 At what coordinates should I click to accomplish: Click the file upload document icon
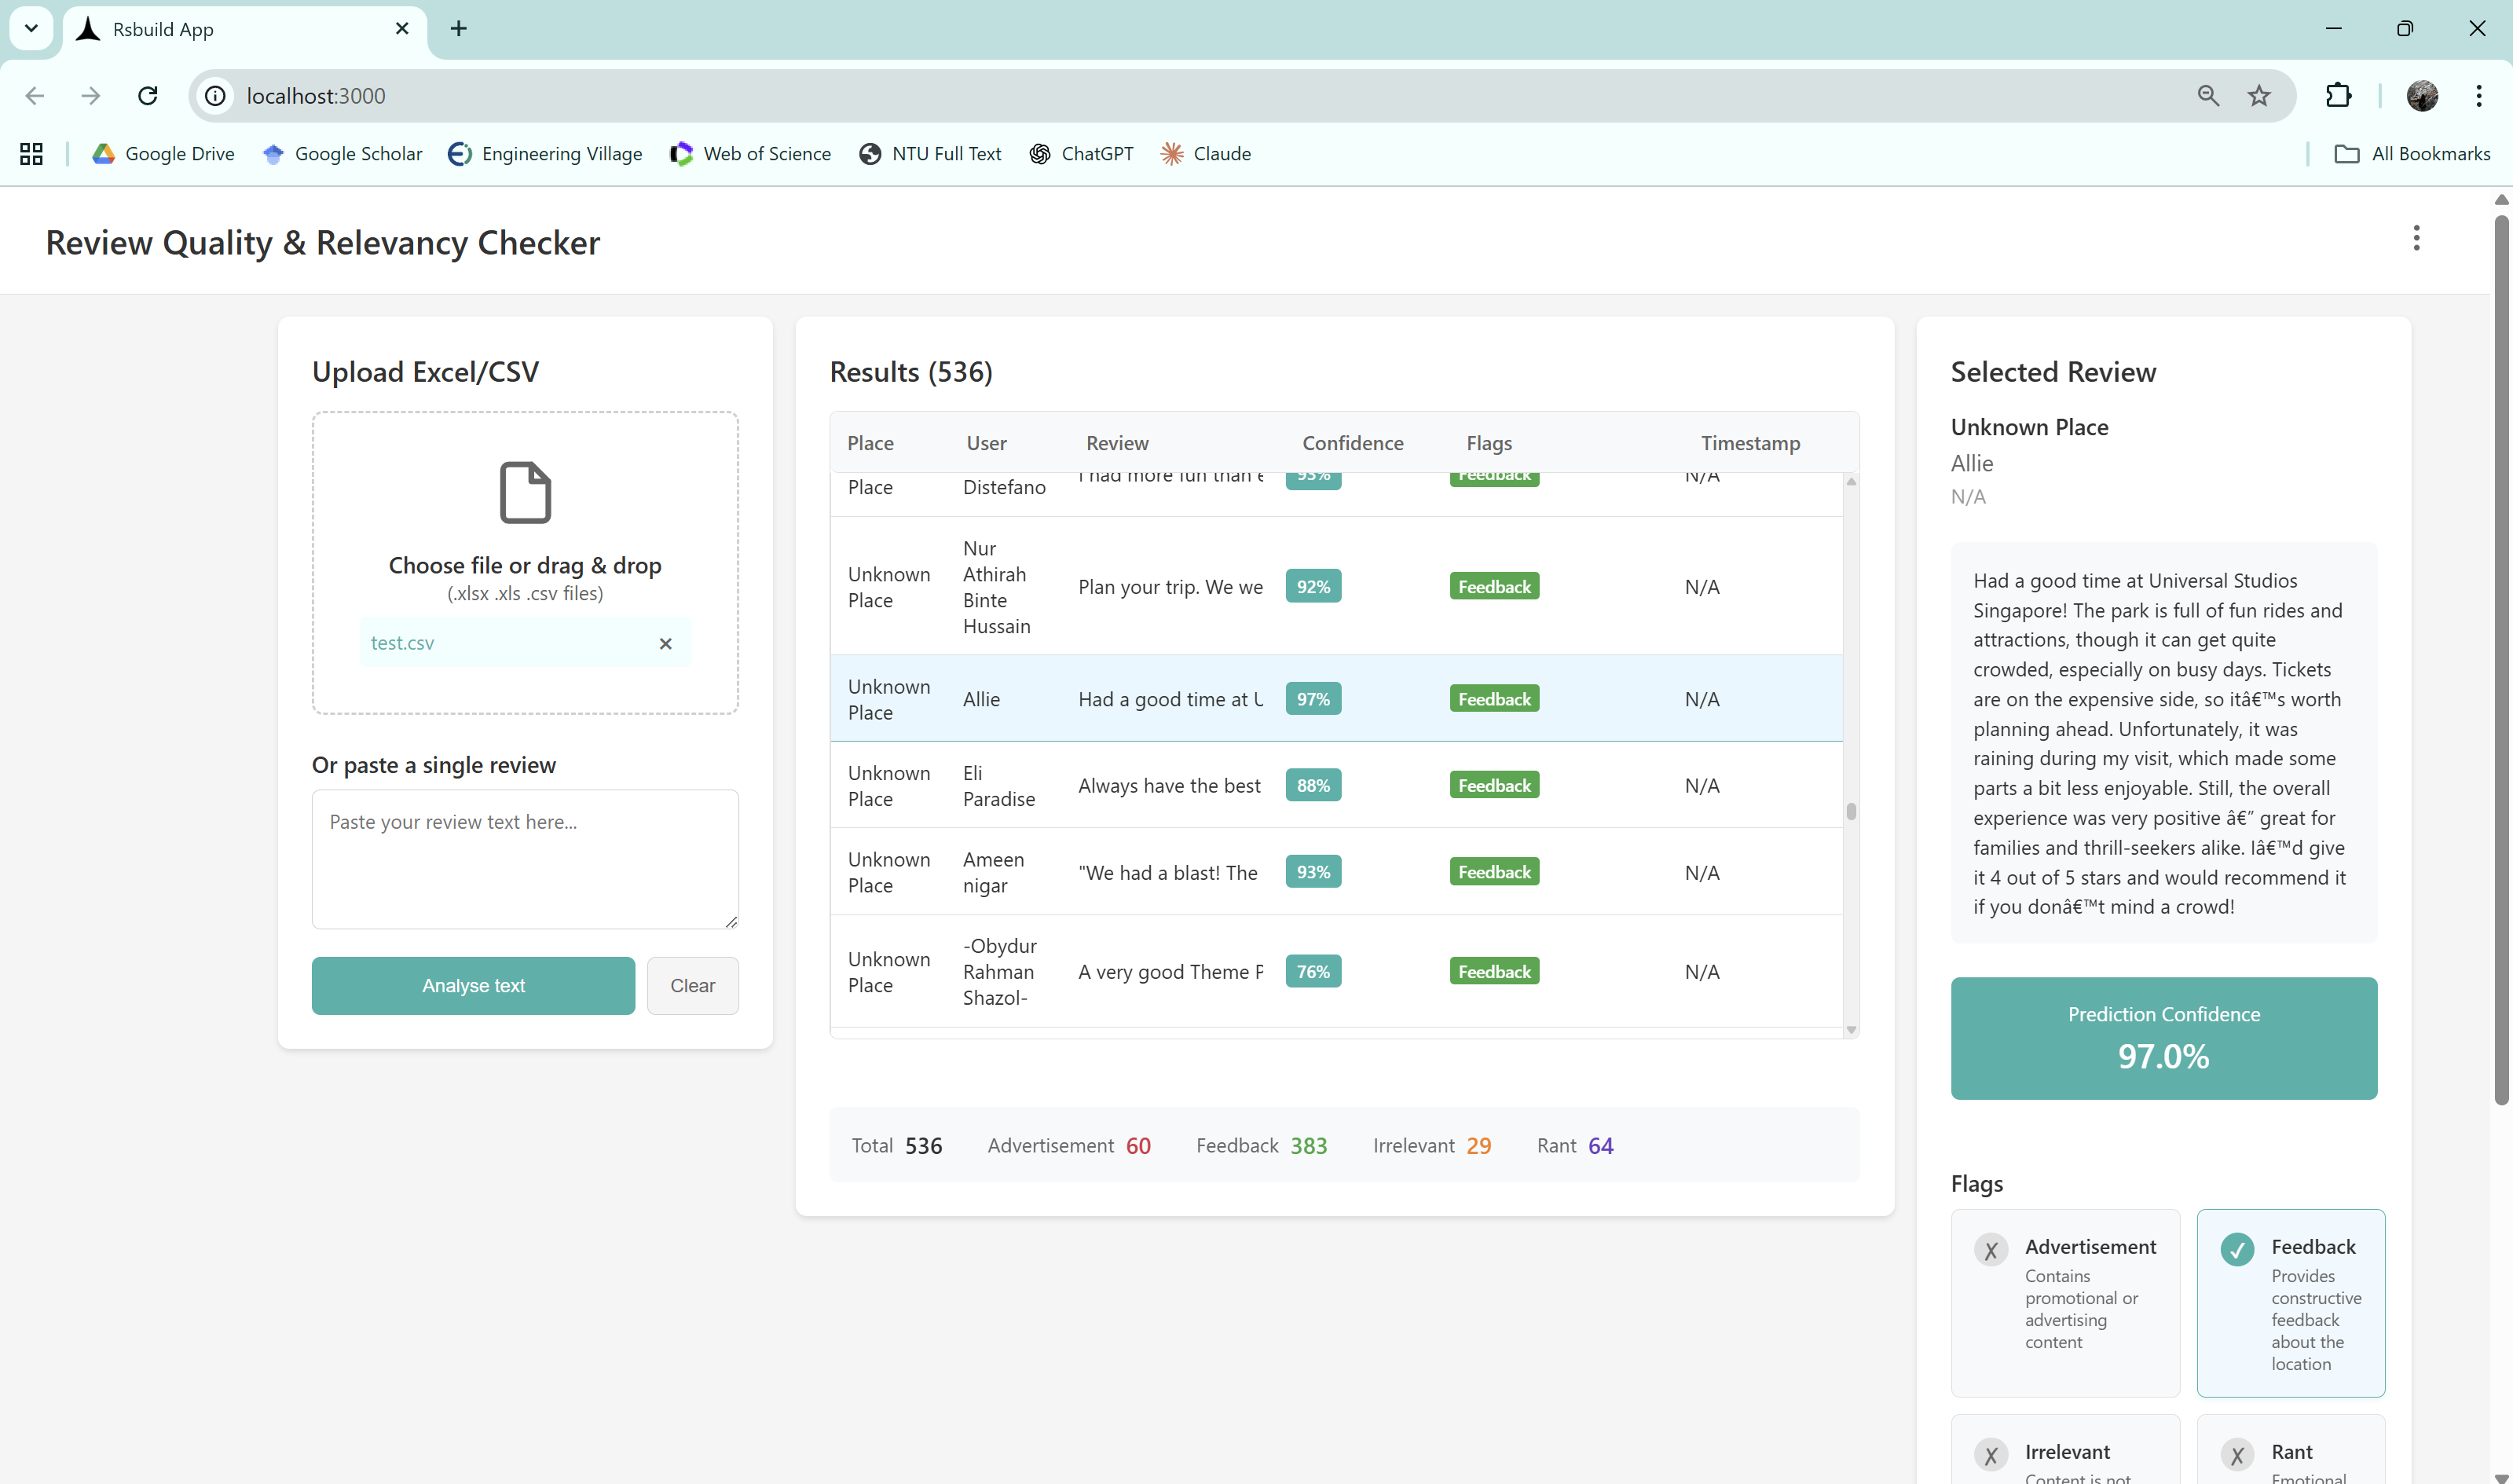(x=525, y=492)
